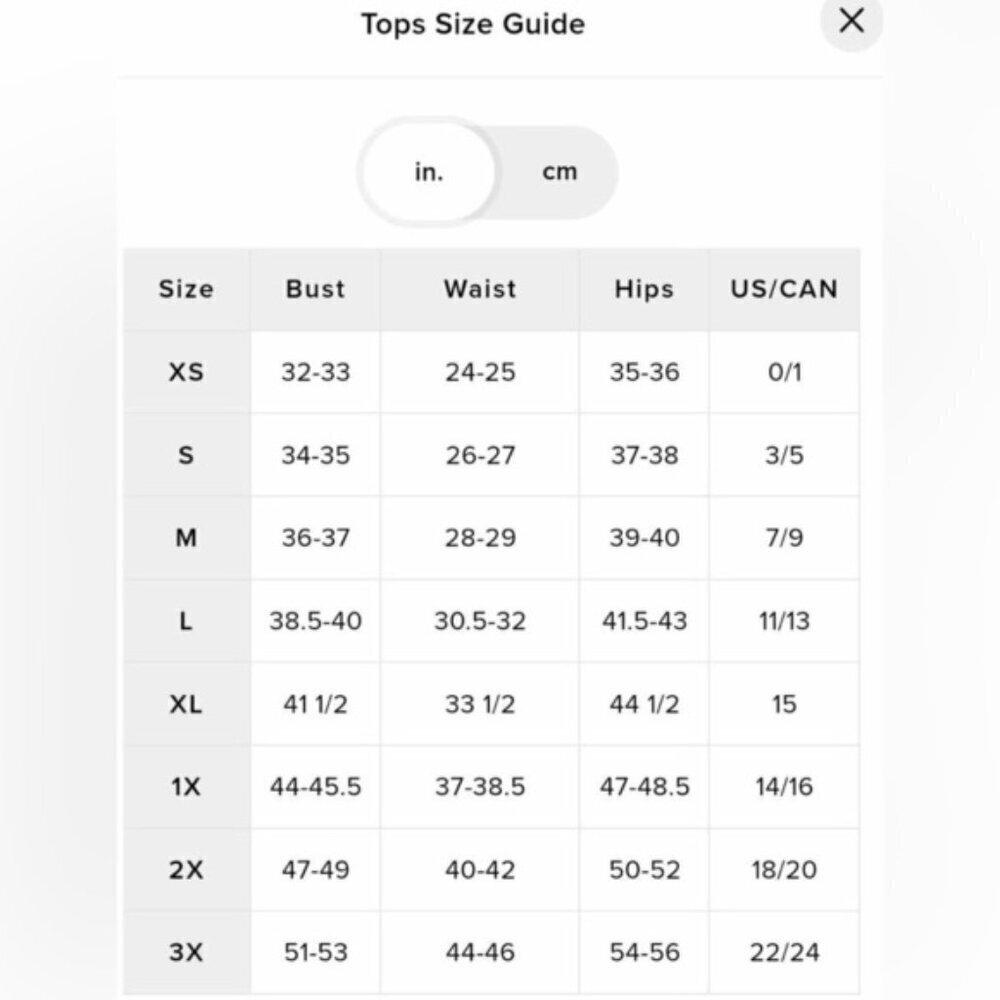The width and height of the screenshot is (1000, 1000).
Task: Click the 22/24 US/CAN cell
Action: tap(784, 953)
